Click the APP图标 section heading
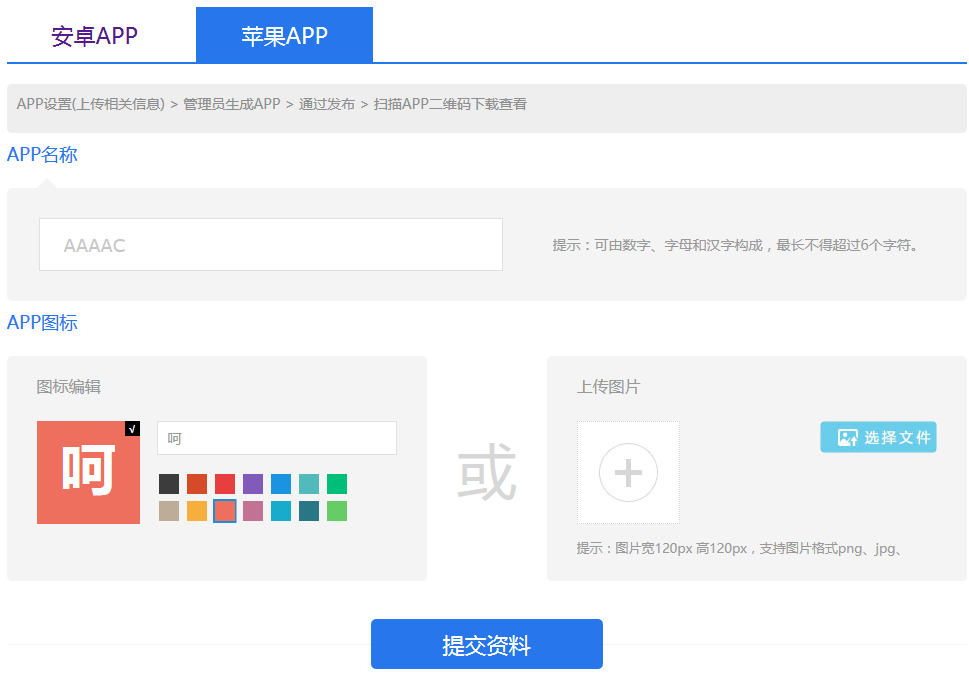Viewport: 969px width, 682px height. [42, 322]
